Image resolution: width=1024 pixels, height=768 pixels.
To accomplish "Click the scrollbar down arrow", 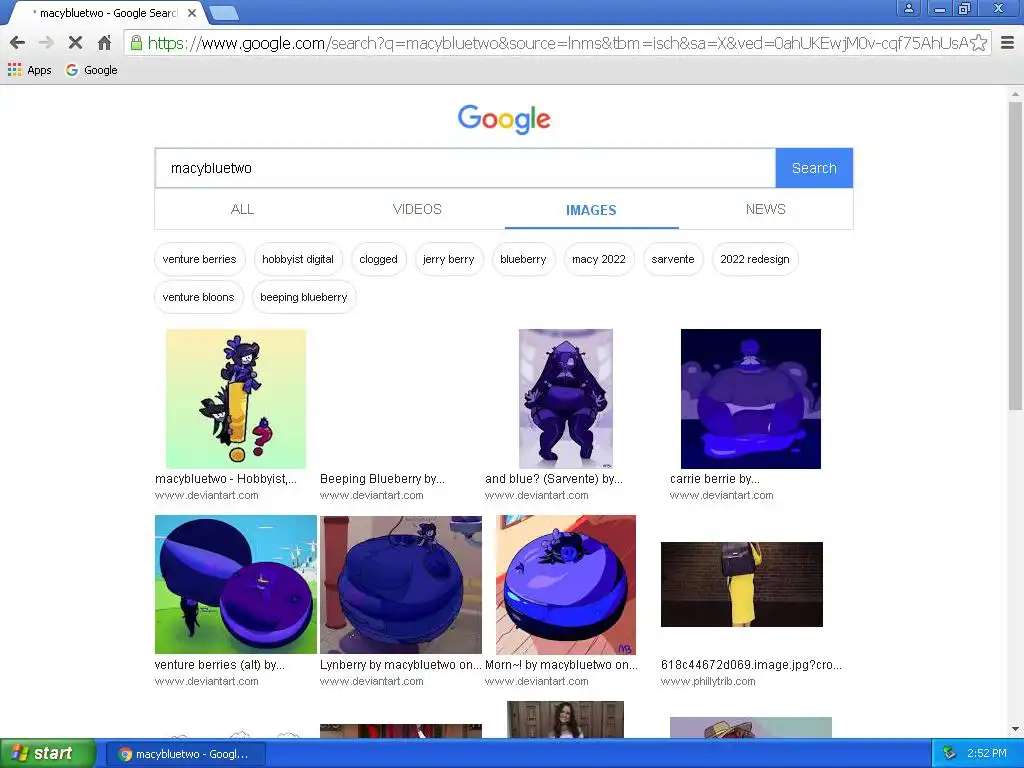I will pyautogui.click(x=1015, y=729).
